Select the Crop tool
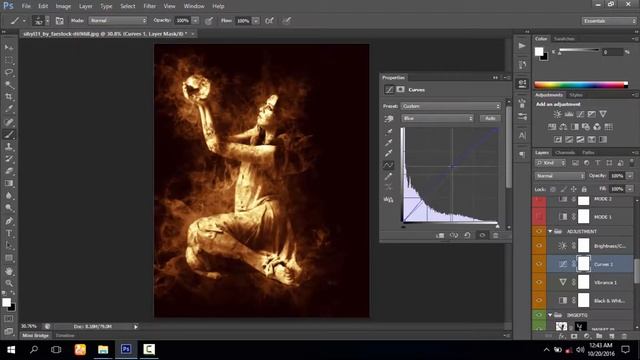The image size is (640, 360). click(9, 97)
